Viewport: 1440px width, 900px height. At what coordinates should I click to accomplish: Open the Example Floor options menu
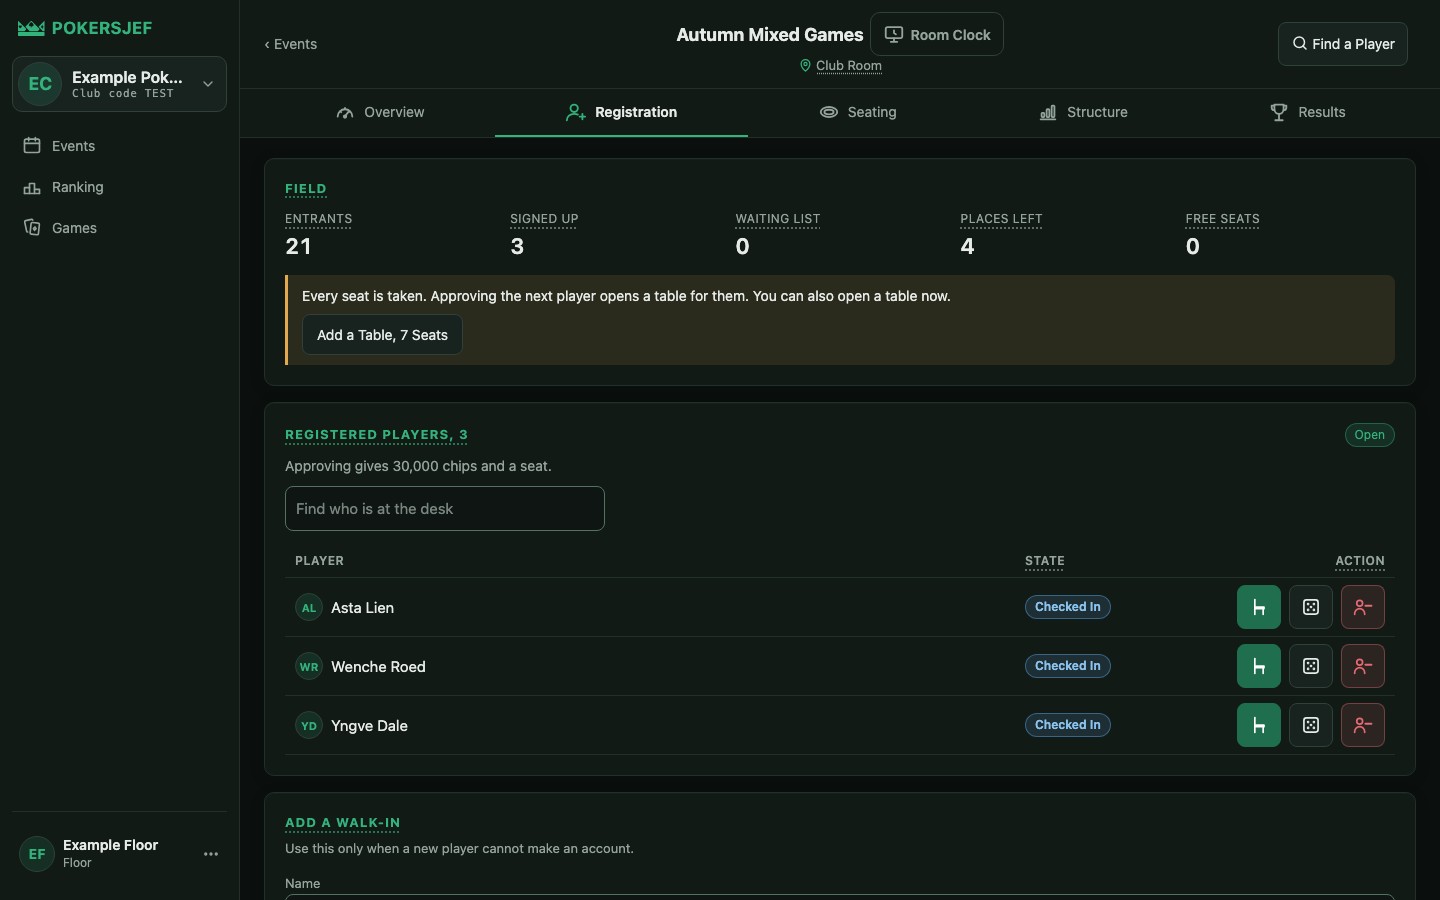point(211,854)
